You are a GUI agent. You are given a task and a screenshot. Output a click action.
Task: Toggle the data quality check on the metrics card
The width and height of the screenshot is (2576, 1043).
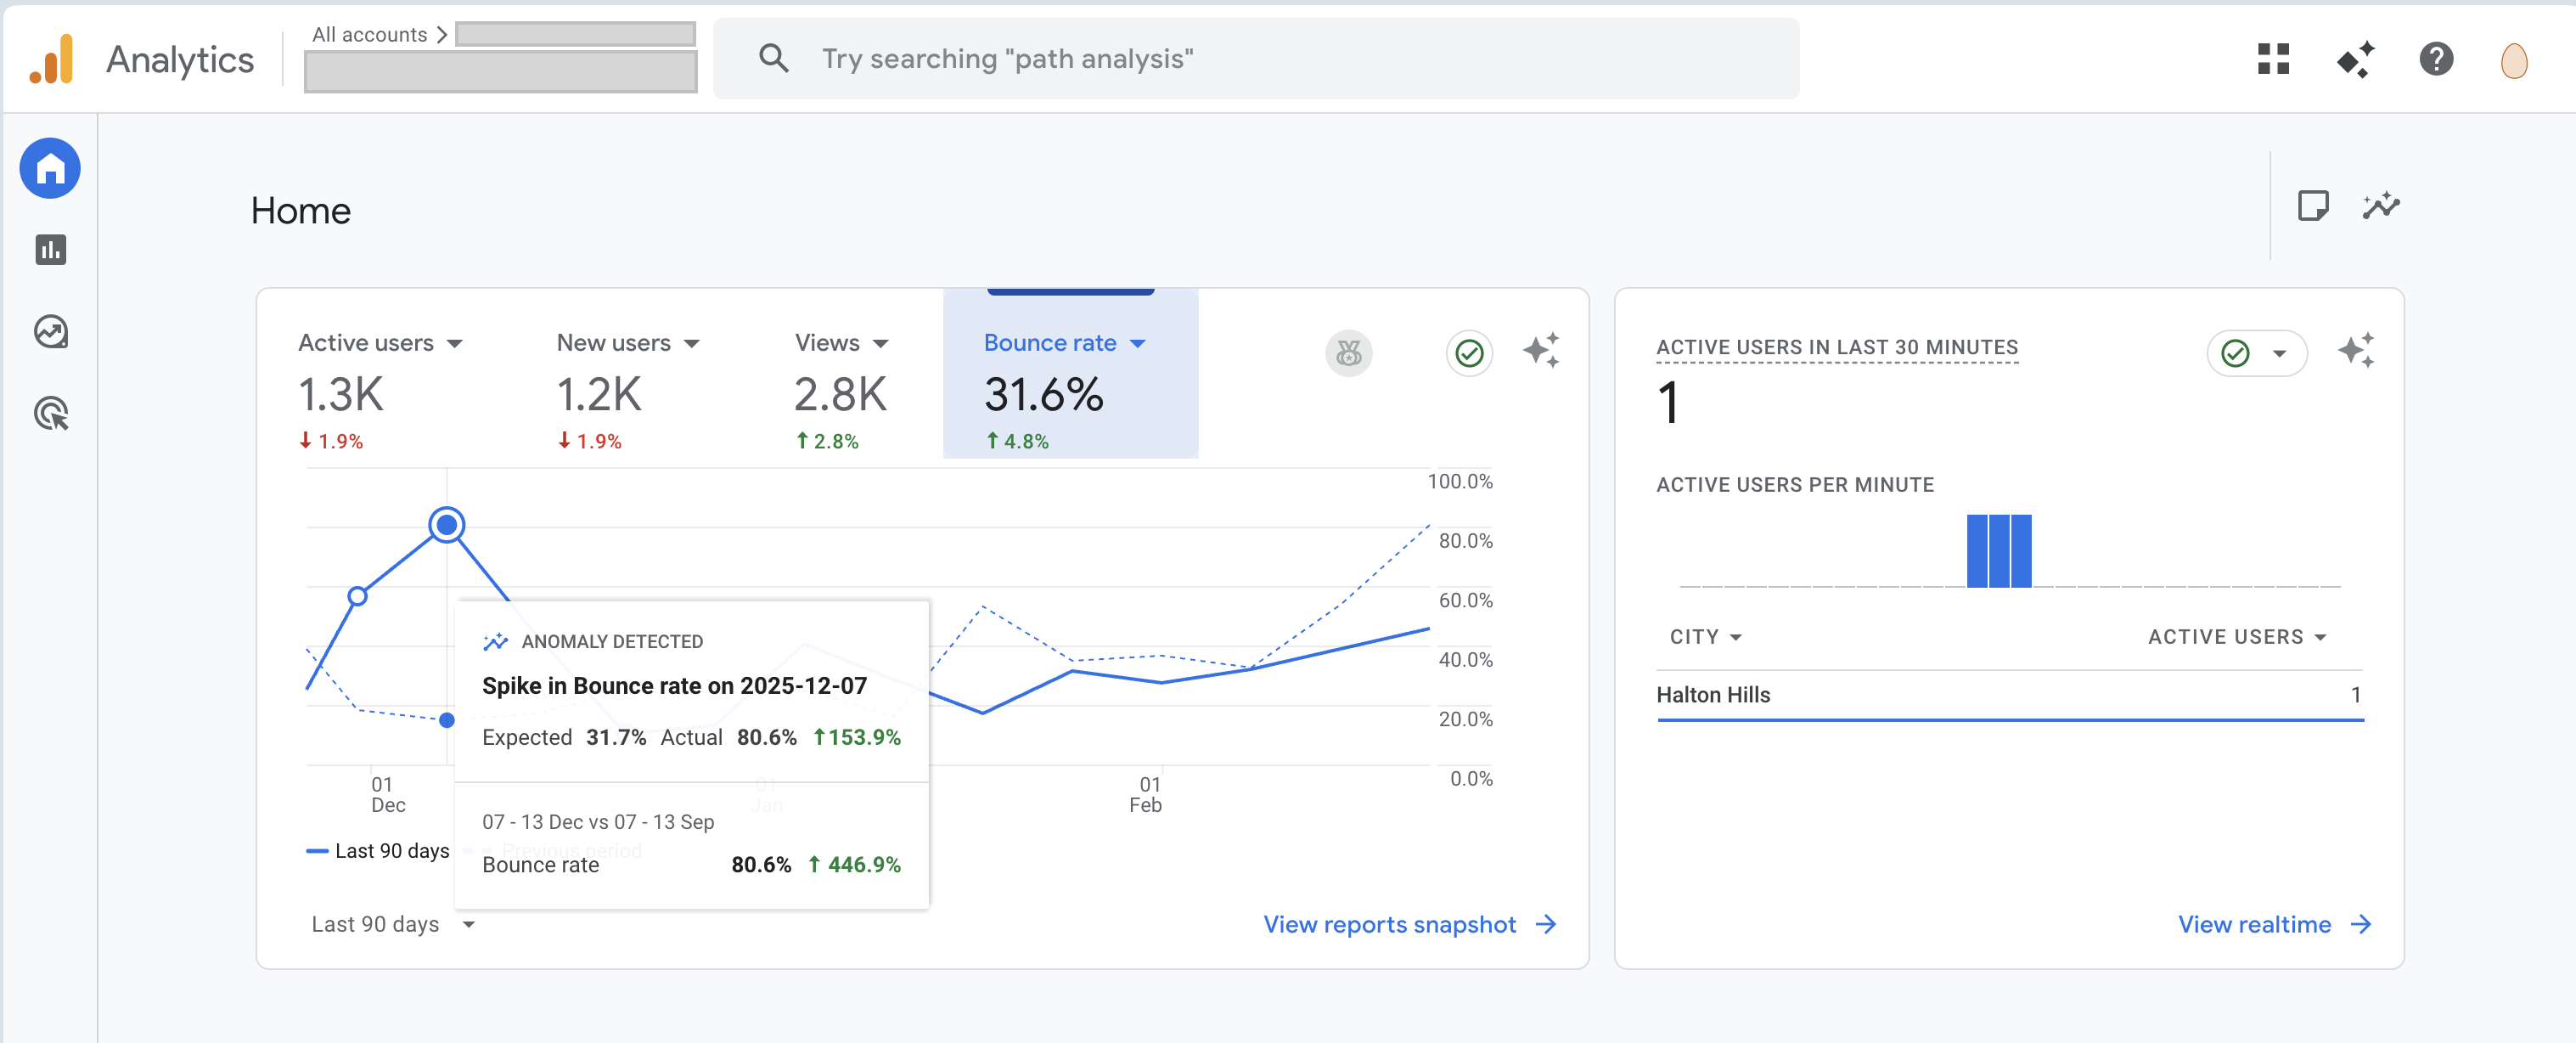coord(1468,353)
